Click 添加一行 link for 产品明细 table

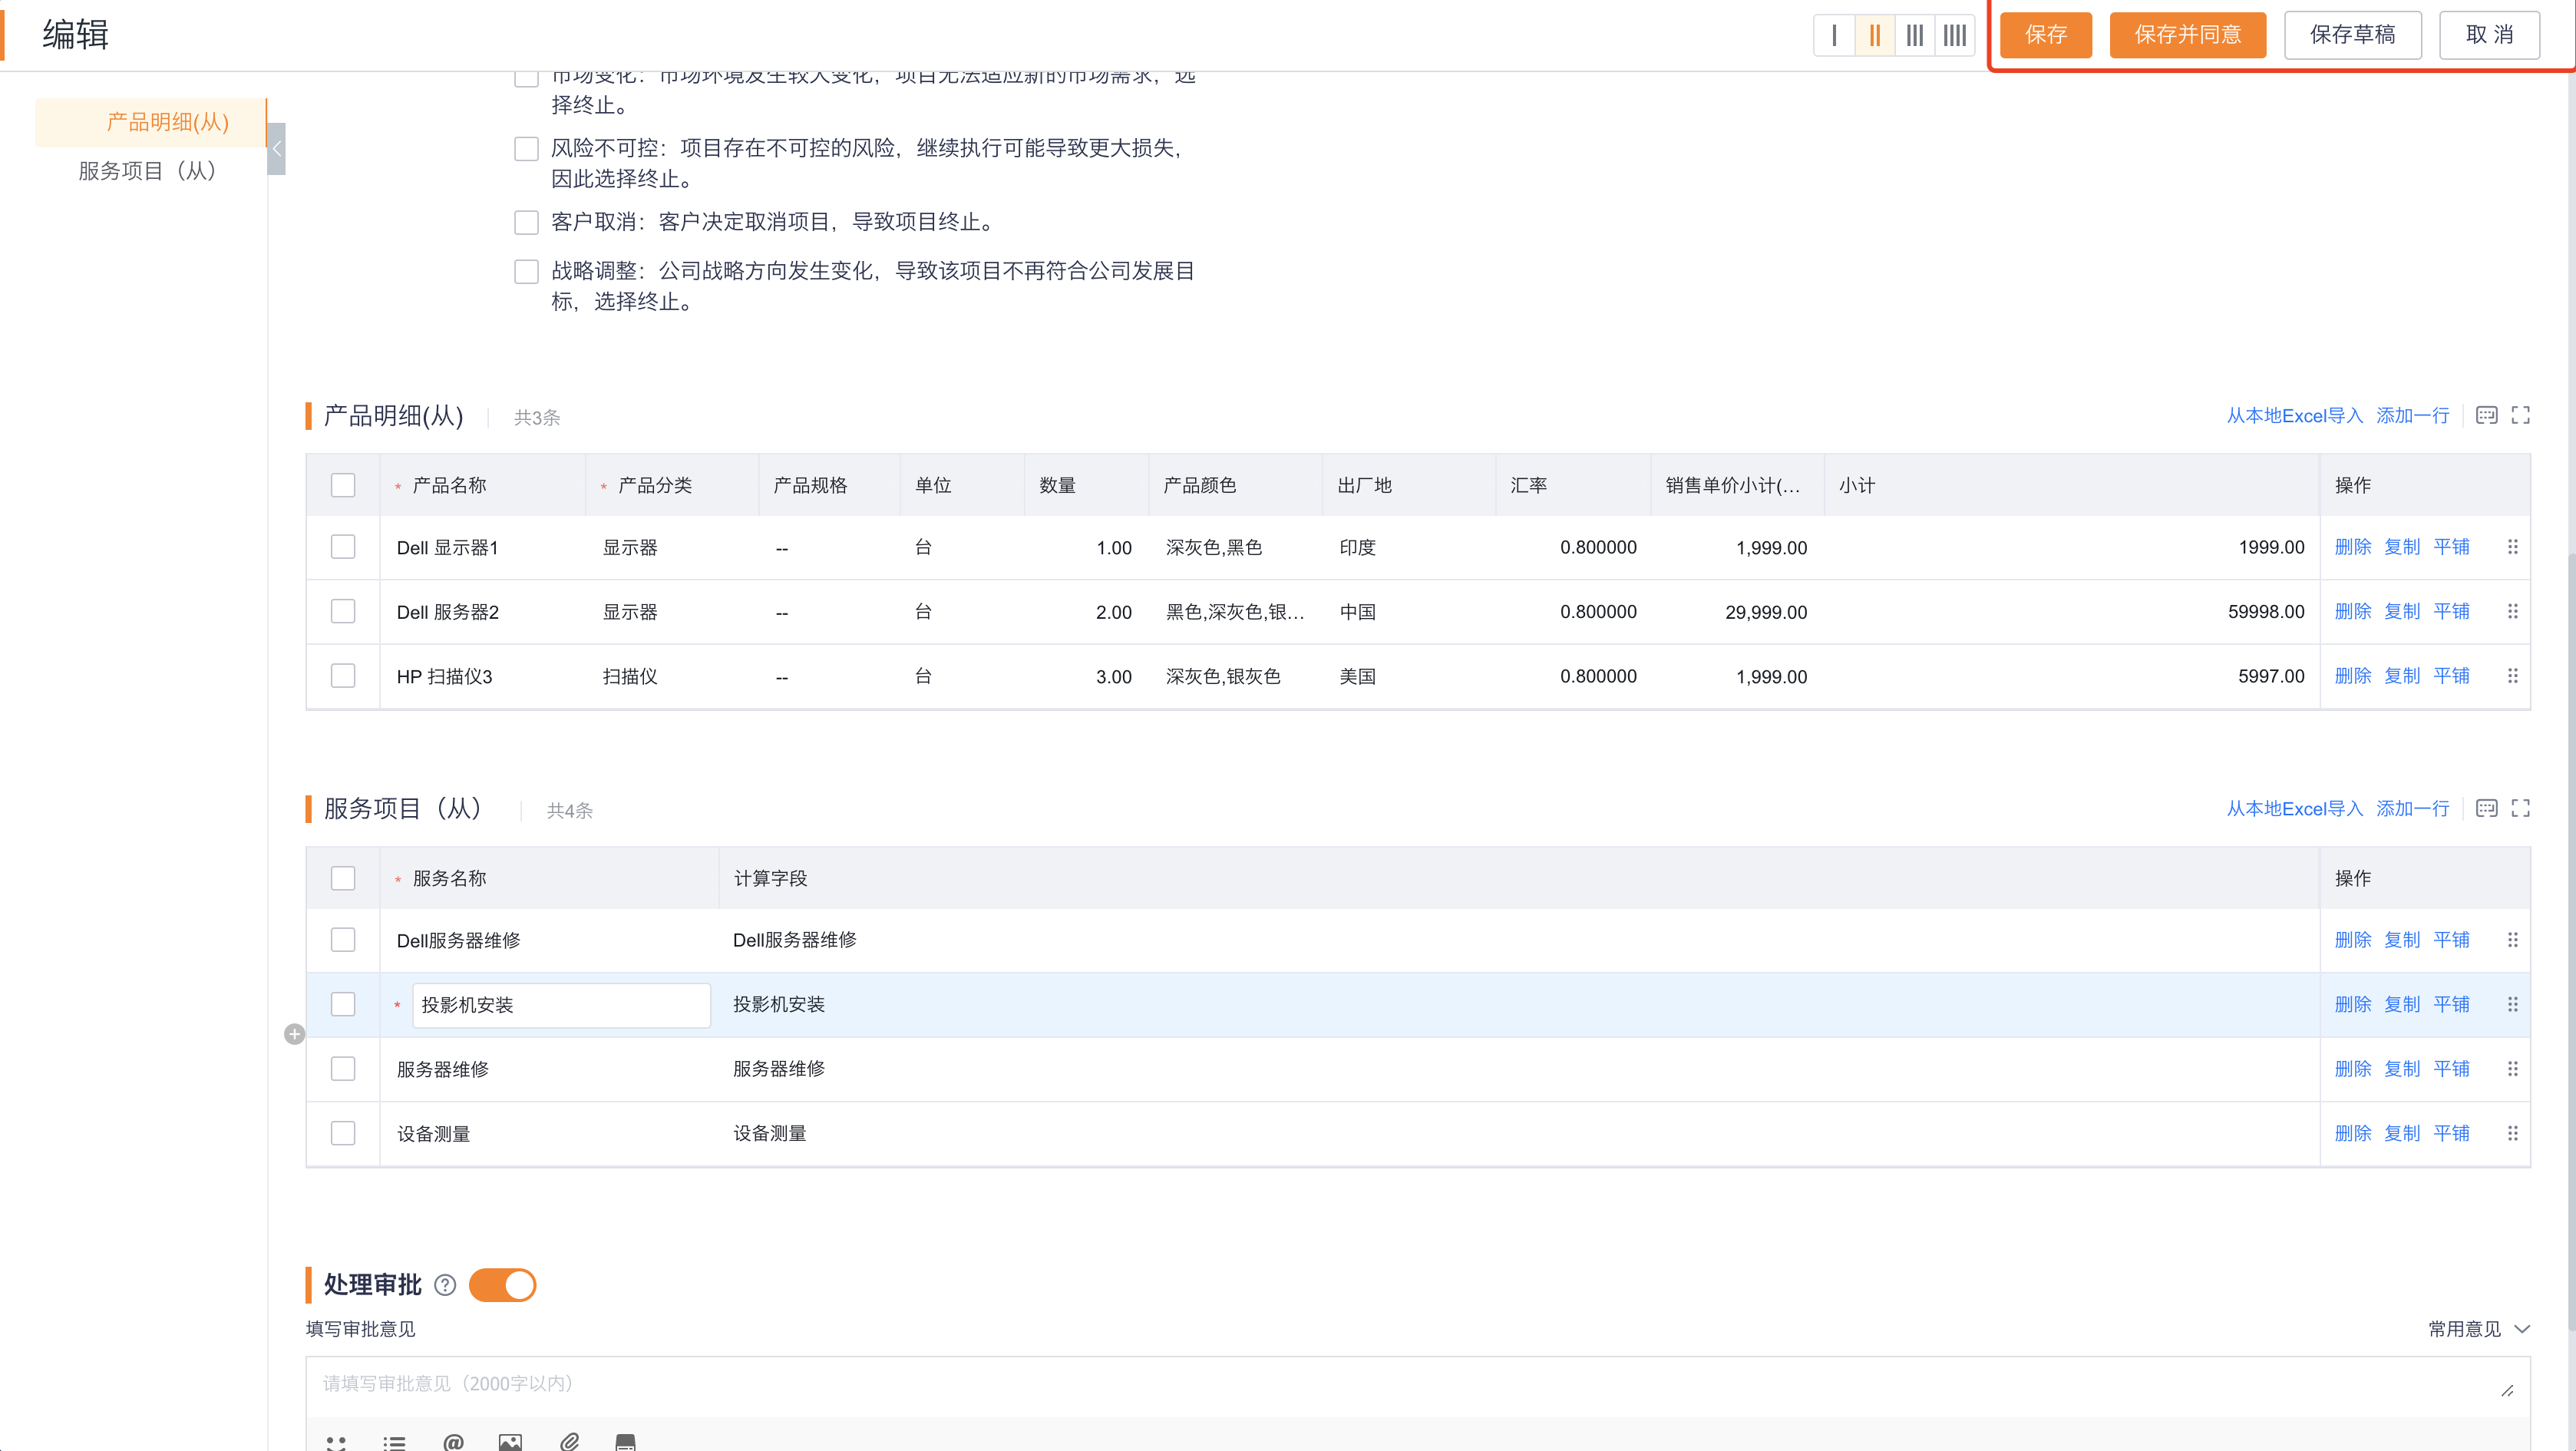2412,415
